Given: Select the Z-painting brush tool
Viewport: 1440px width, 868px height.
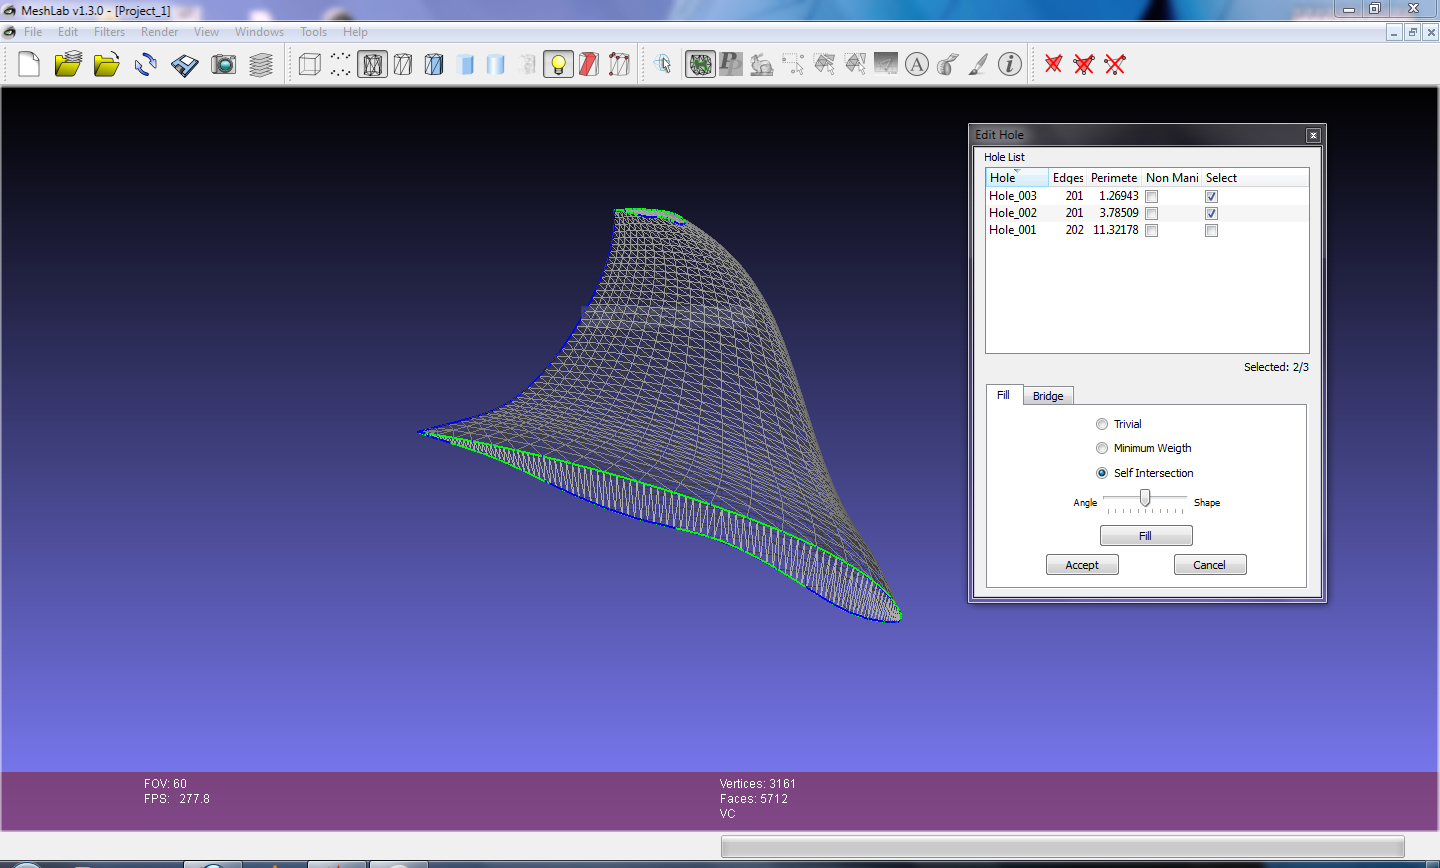Looking at the screenshot, I should click(x=978, y=65).
